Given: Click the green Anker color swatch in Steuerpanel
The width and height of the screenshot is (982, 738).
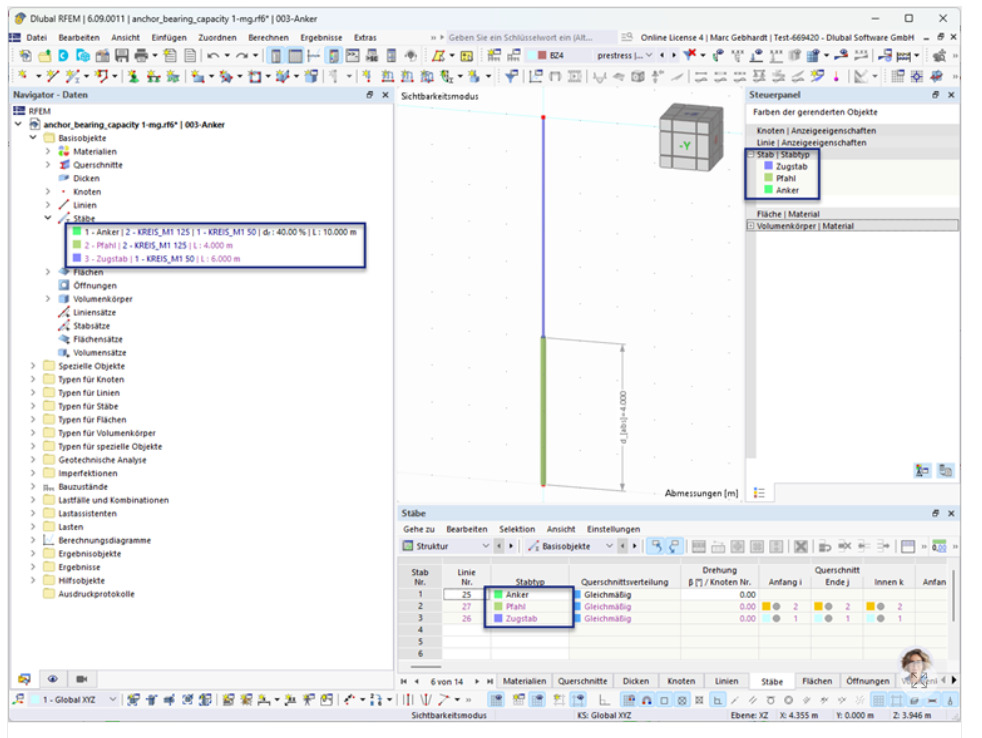Looking at the screenshot, I should click(767, 190).
